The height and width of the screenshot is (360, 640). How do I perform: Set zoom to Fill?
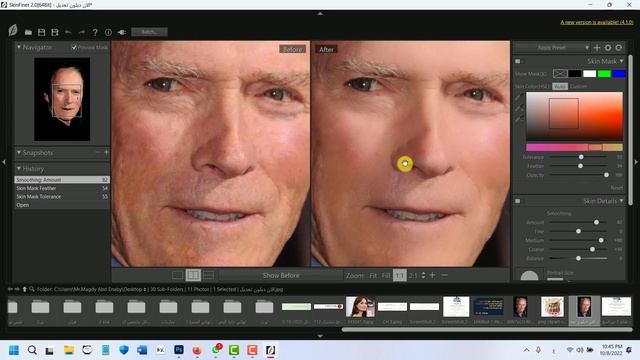[386, 276]
